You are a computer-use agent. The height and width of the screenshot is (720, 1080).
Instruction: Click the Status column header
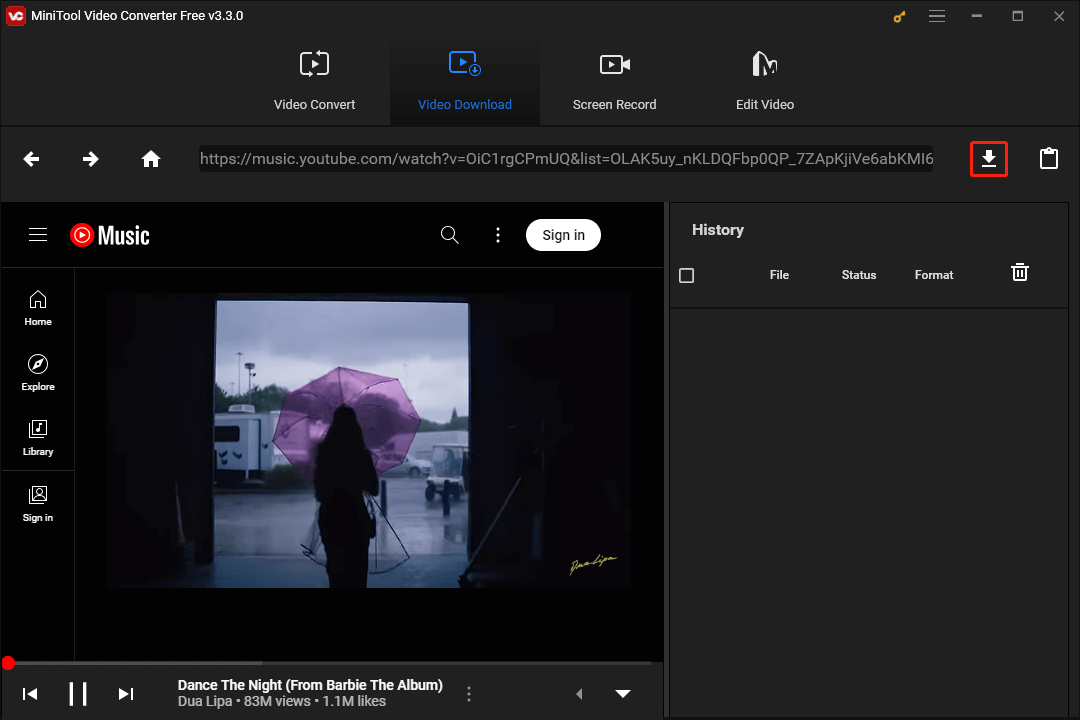click(x=859, y=275)
